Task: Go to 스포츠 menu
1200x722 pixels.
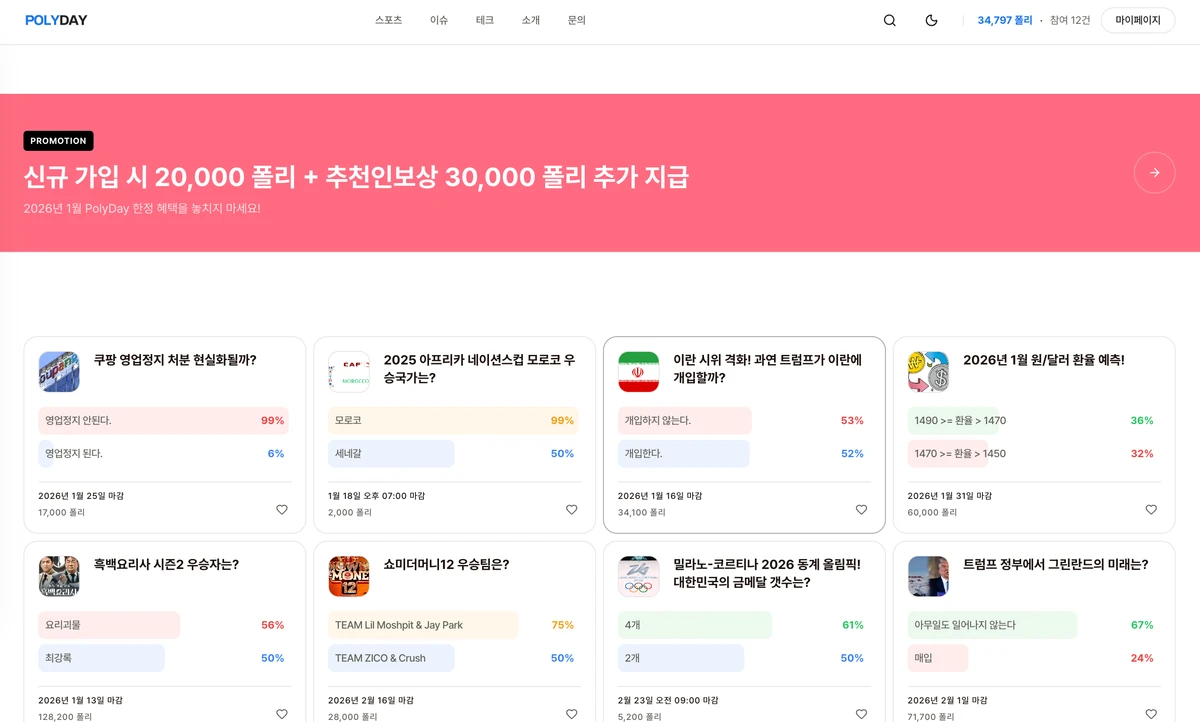Action: tap(389, 20)
